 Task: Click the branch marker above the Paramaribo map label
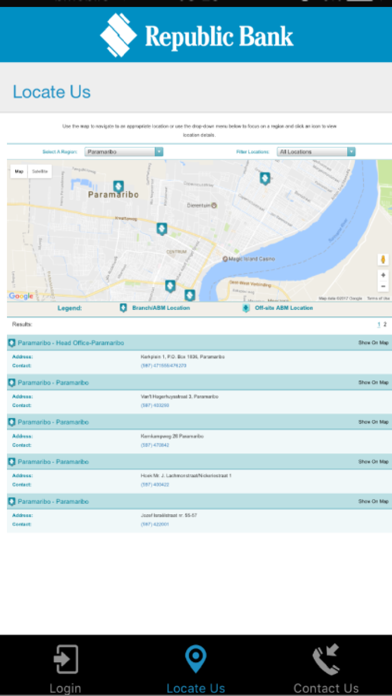pyautogui.click(x=118, y=186)
